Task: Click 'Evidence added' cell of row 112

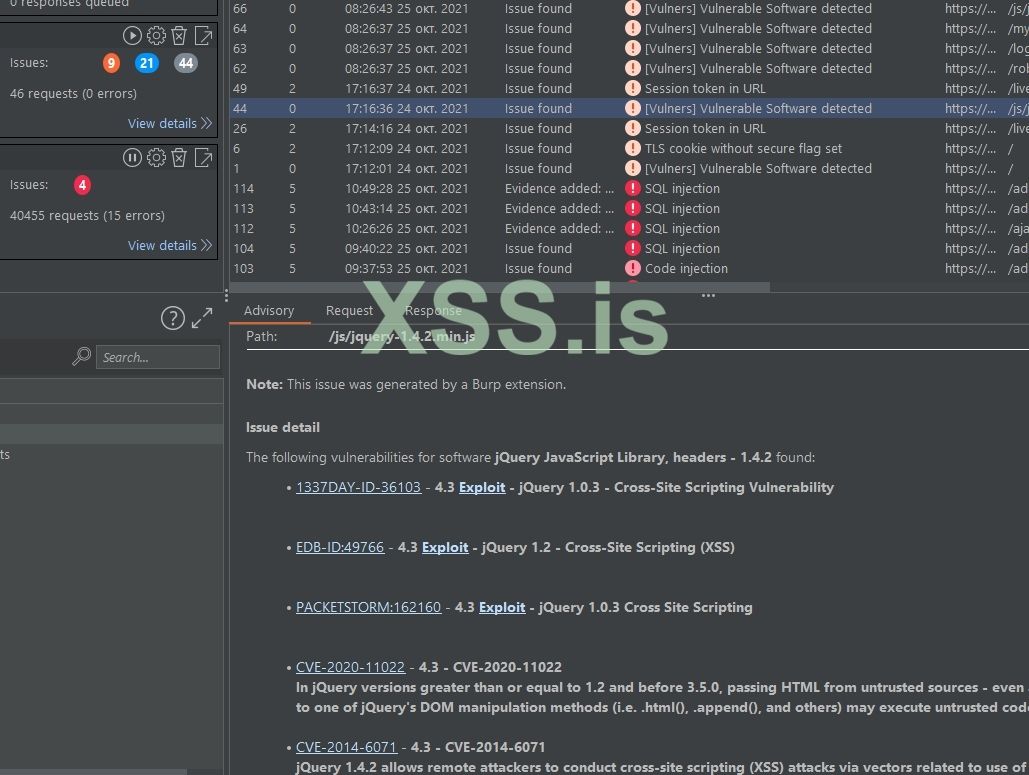Action: click(559, 228)
